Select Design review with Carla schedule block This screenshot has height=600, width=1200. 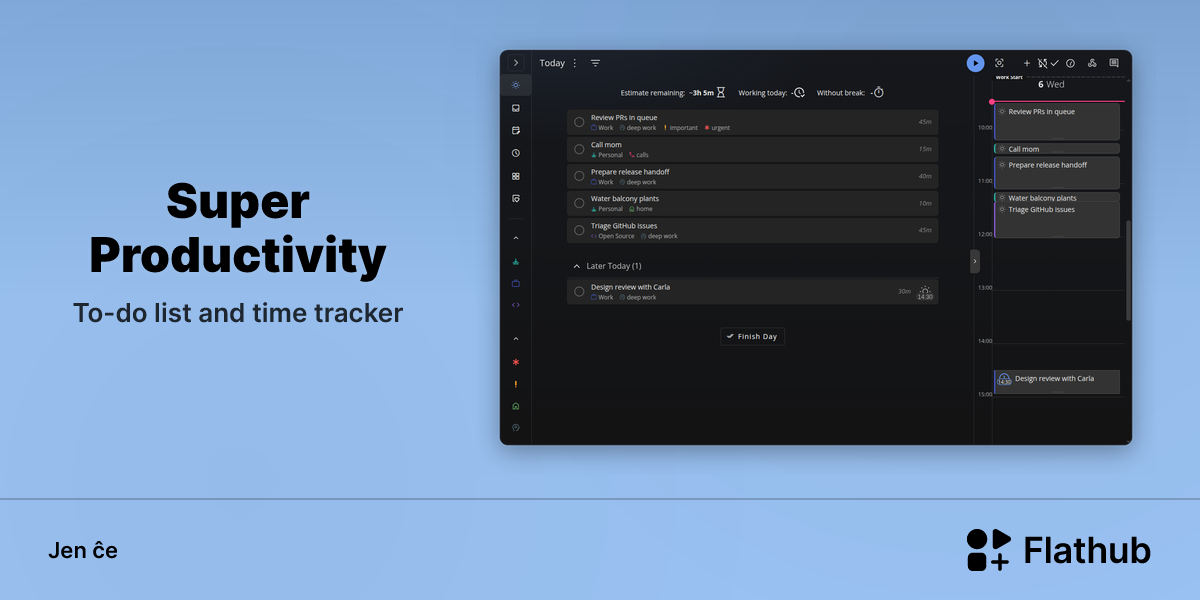point(1057,381)
